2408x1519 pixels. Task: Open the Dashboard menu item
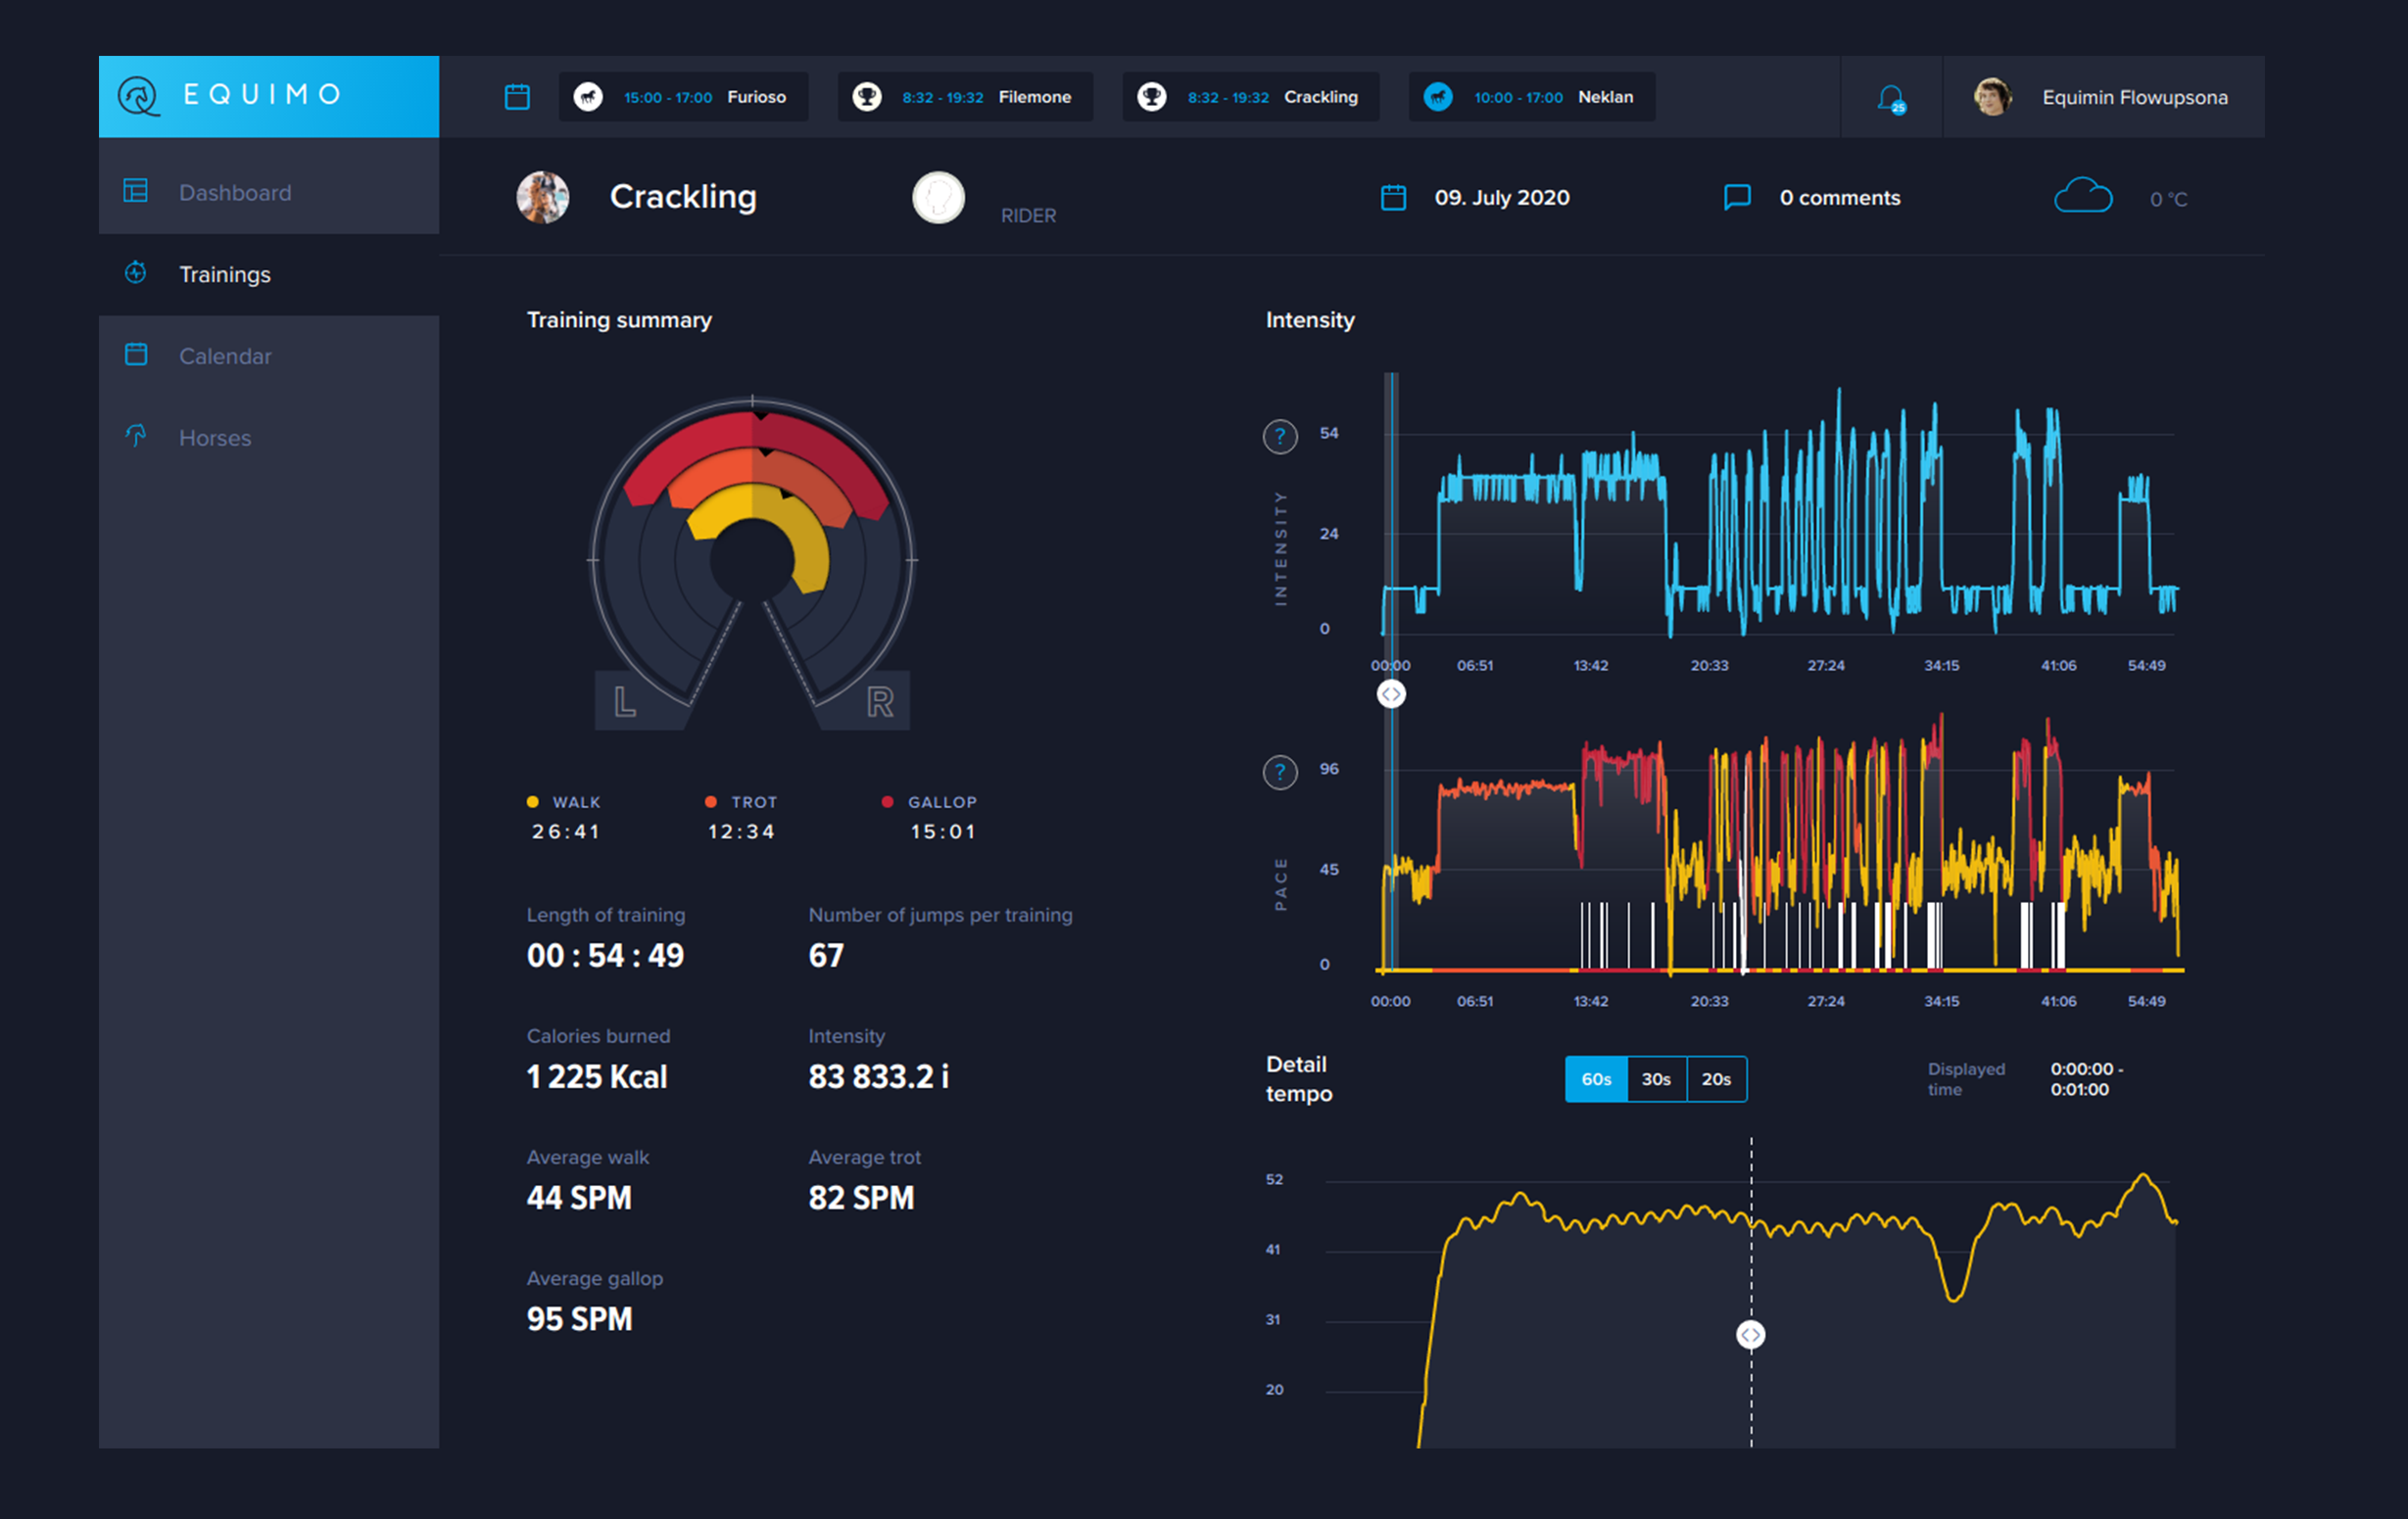coord(235,192)
